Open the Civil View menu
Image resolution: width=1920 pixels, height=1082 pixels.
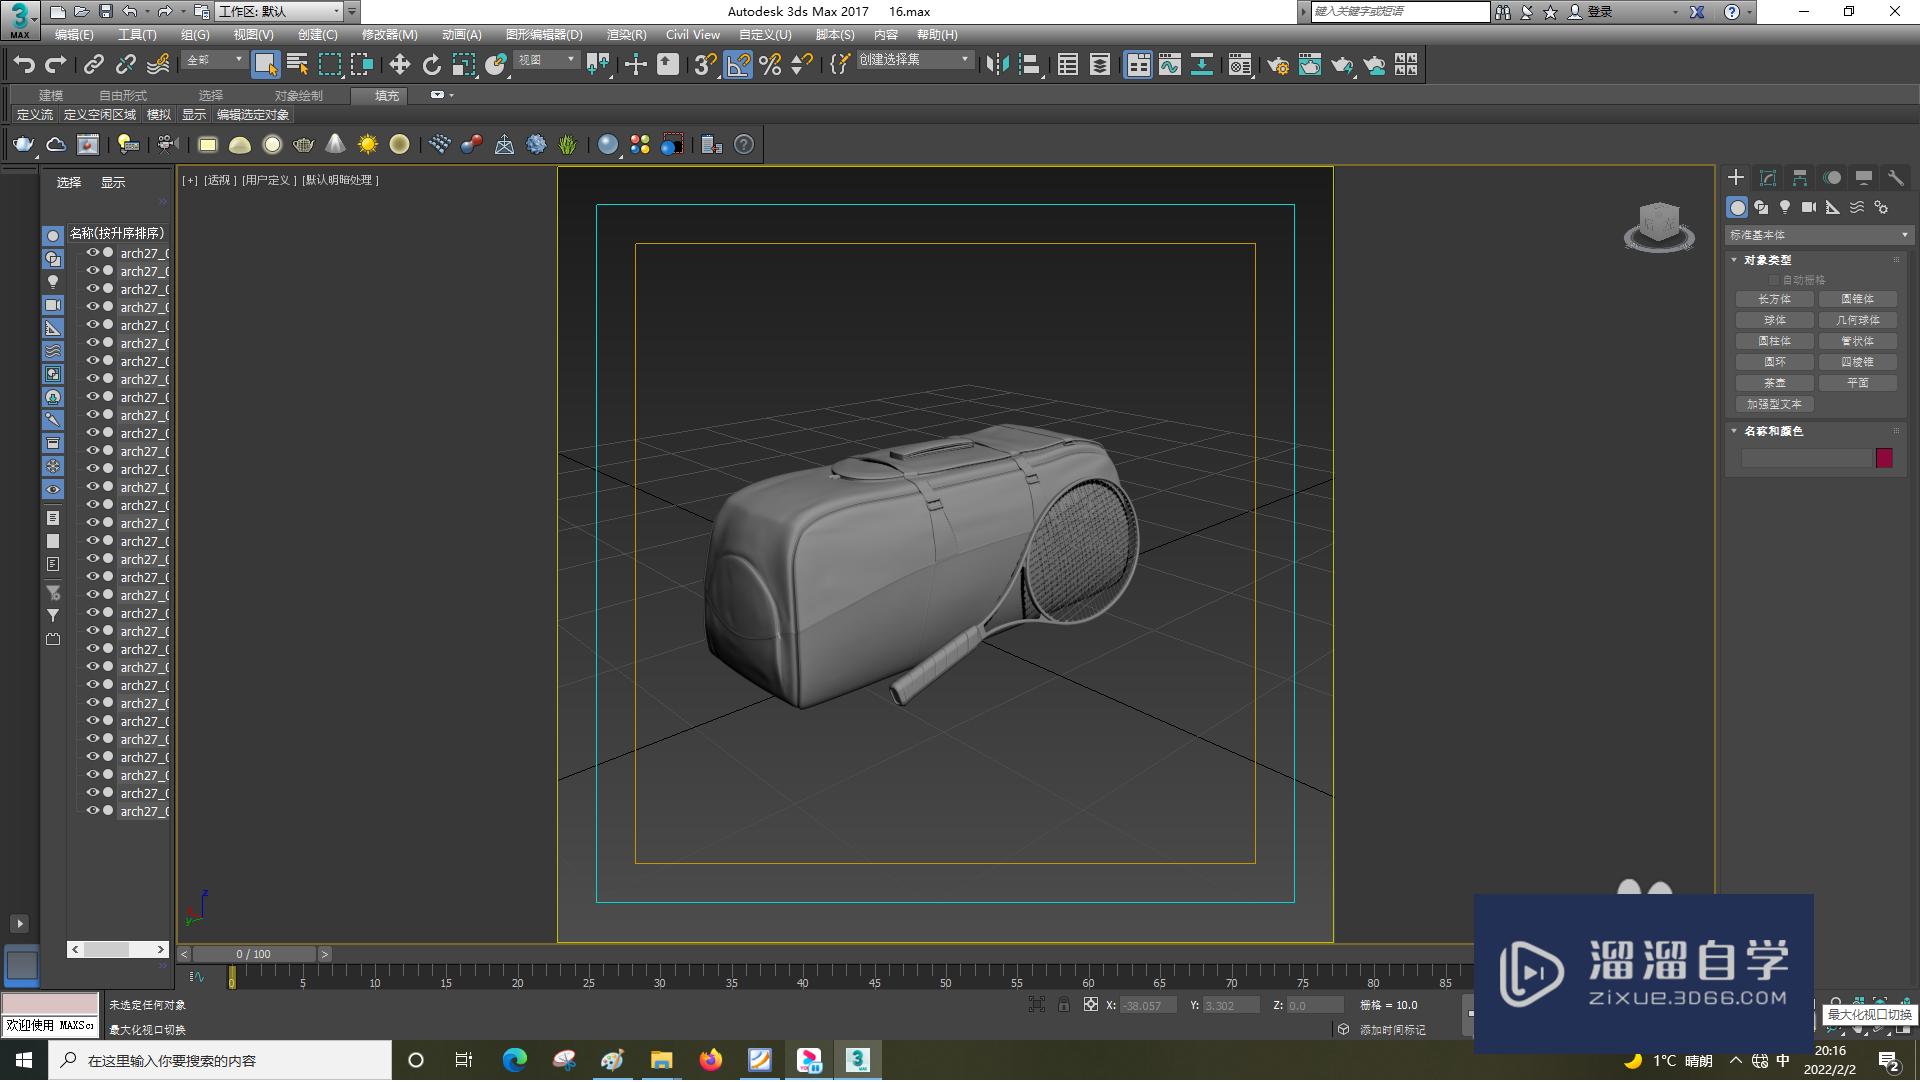point(692,35)
